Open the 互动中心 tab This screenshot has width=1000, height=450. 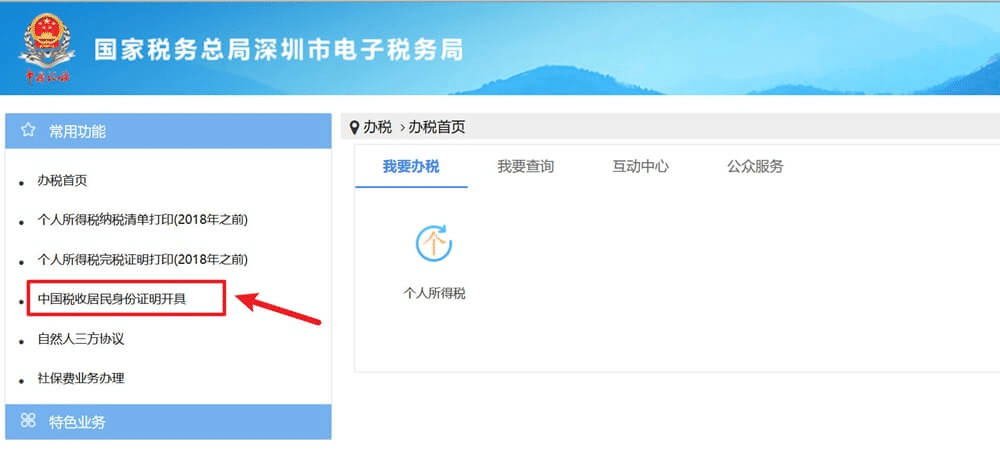(x=640, y=167)
